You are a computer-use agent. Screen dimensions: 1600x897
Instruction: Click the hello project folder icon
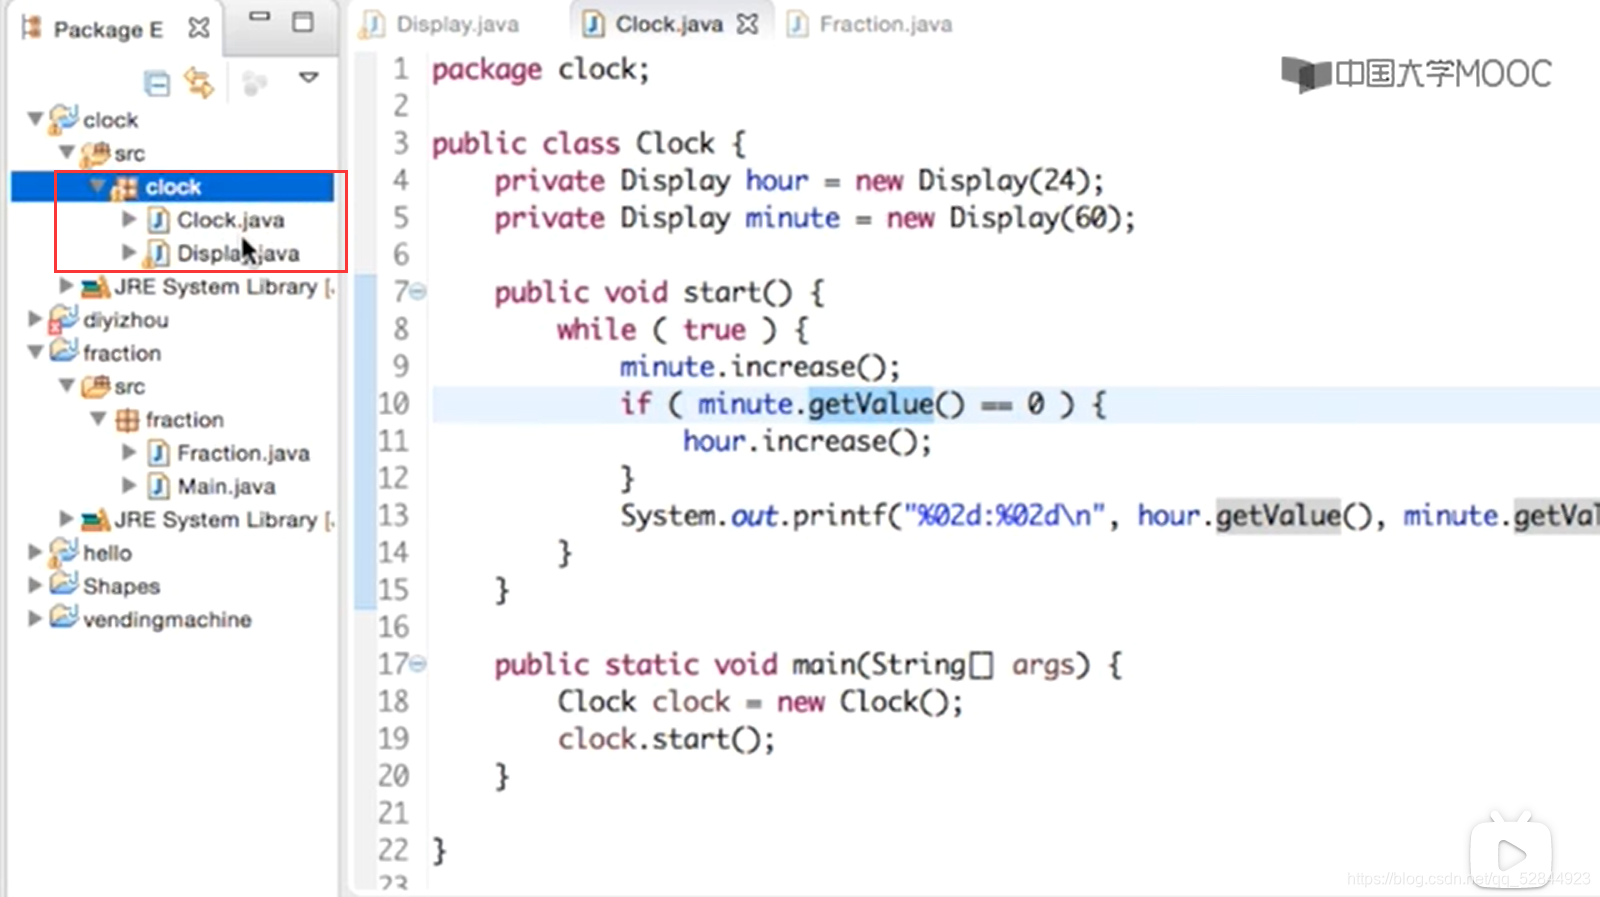coord(63,551)
